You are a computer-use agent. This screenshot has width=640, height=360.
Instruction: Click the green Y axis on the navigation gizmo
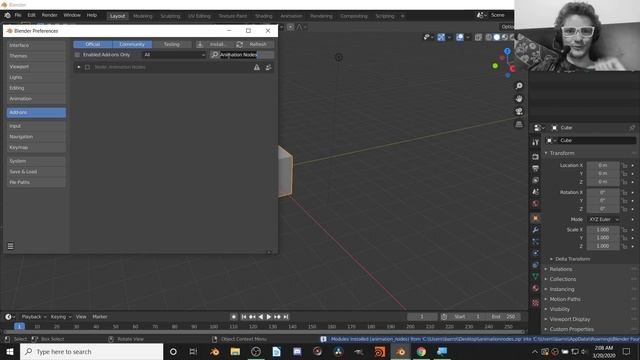(x=495, y=66)
